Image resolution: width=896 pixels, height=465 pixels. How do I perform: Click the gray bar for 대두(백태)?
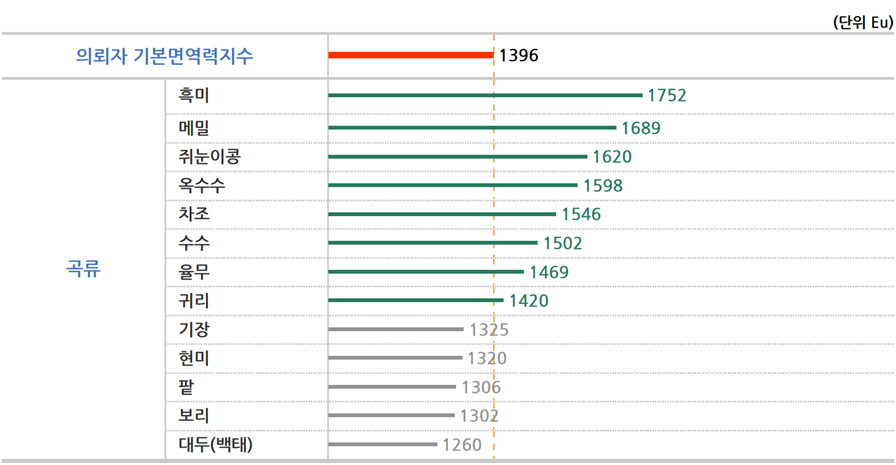(x=383, y=444)
